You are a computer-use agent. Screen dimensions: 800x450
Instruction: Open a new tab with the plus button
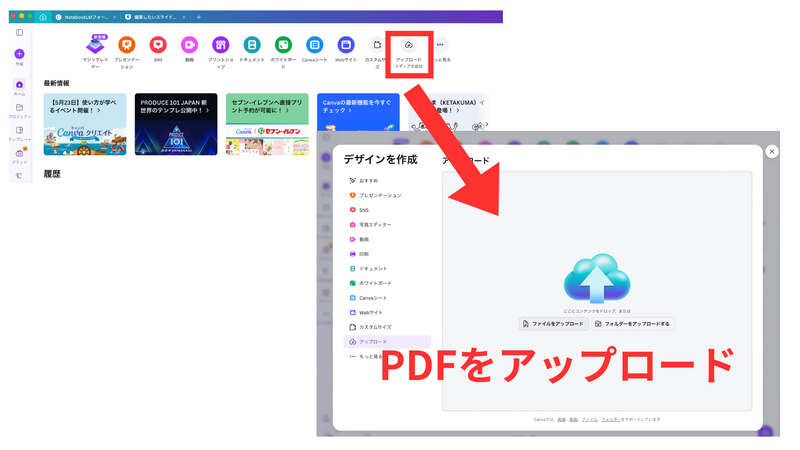[x=198, y=17]
